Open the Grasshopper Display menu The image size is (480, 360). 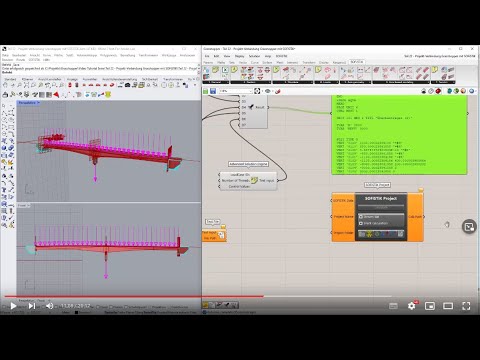pyautogui.click(x=240, y=56)
